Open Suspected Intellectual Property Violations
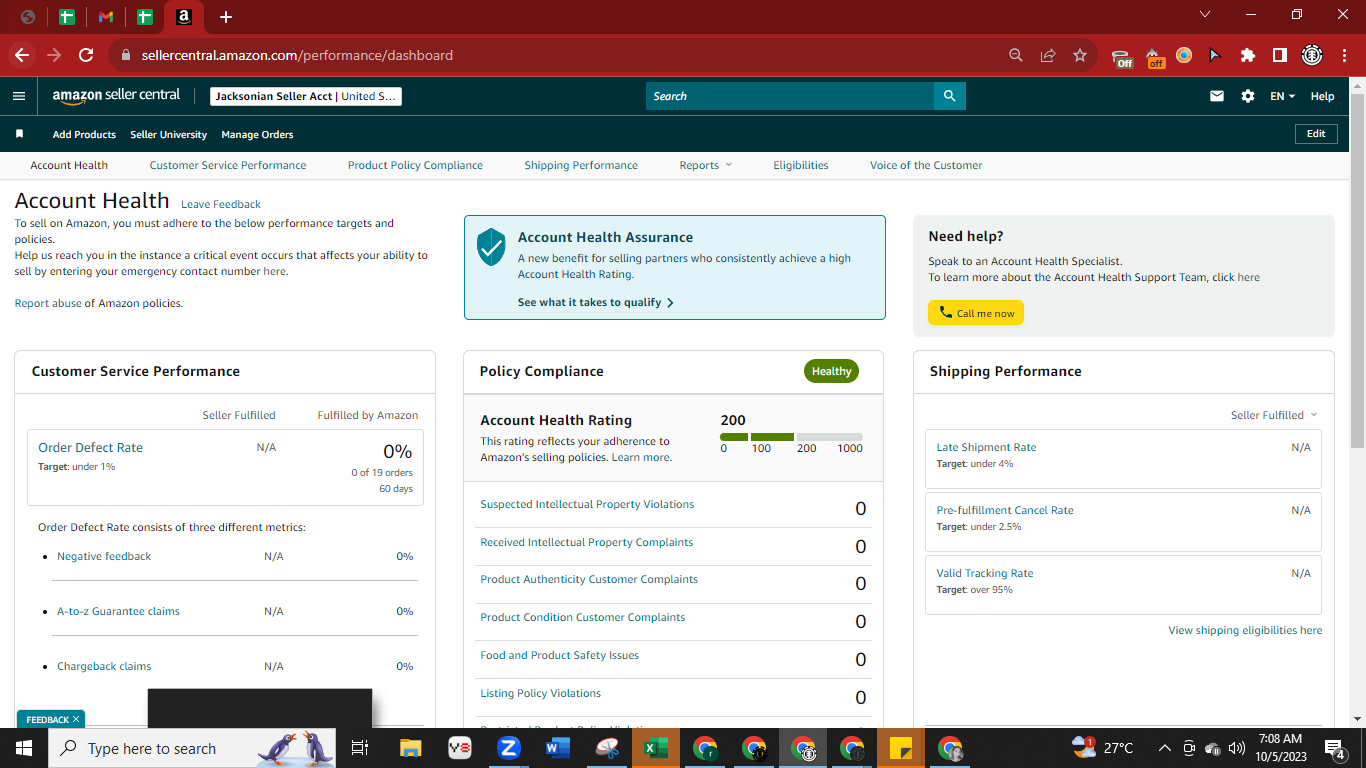Screen dimensions: 1366x768 587,504
